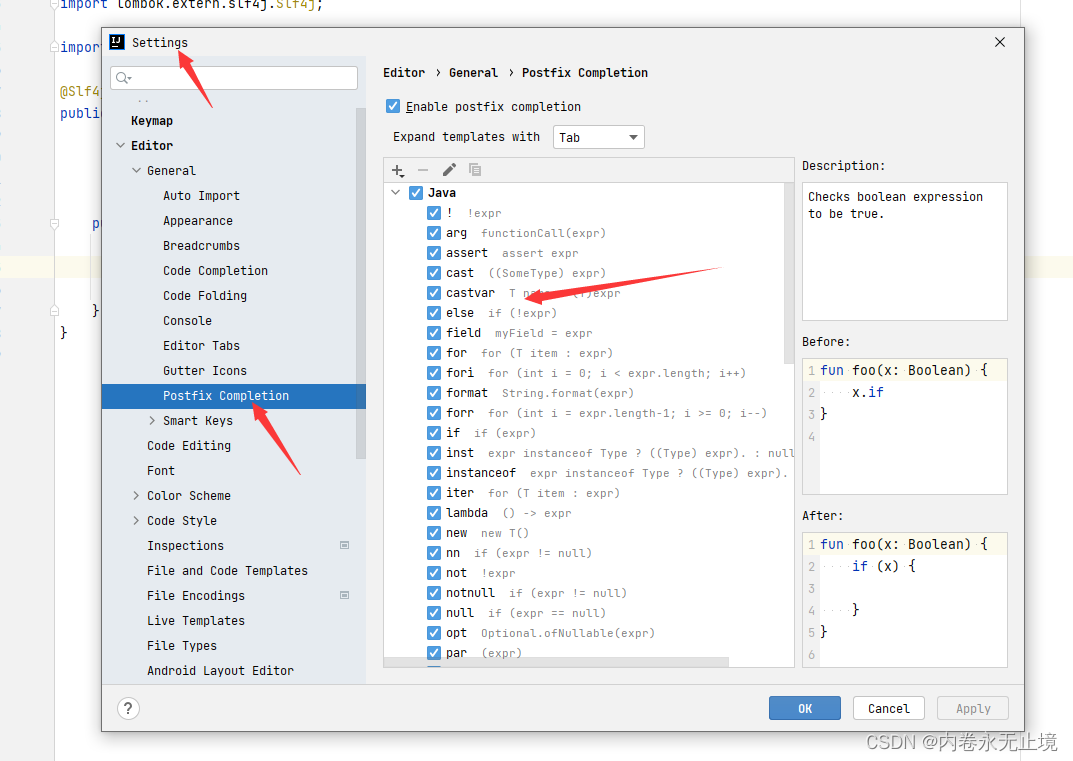1073x761 pixels.
Task: Open Console settings page
Action: [188, 321]
